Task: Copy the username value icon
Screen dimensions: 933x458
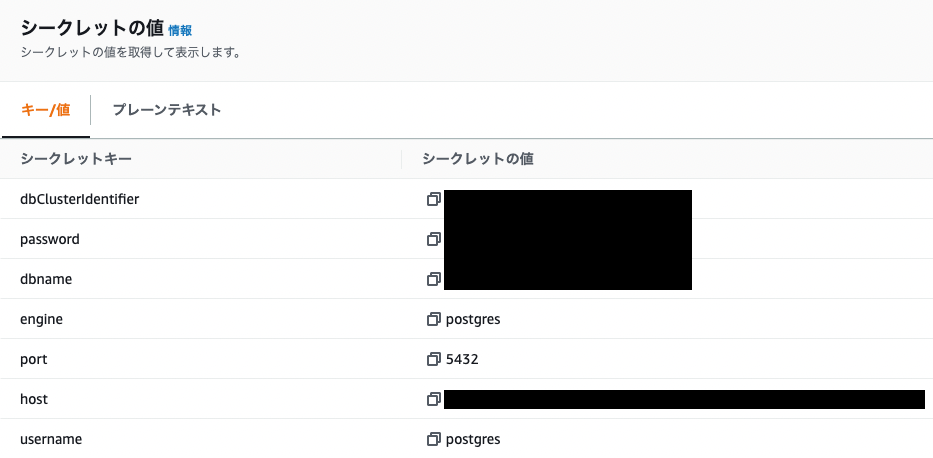Action: (433, 440)
